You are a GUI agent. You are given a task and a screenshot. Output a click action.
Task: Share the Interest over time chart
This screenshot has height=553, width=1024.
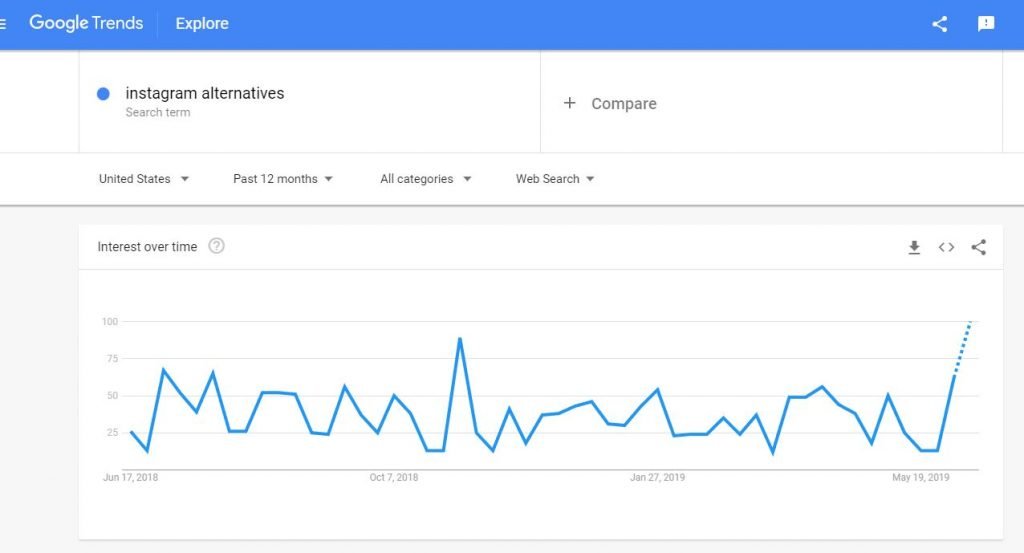pos(978,247)
